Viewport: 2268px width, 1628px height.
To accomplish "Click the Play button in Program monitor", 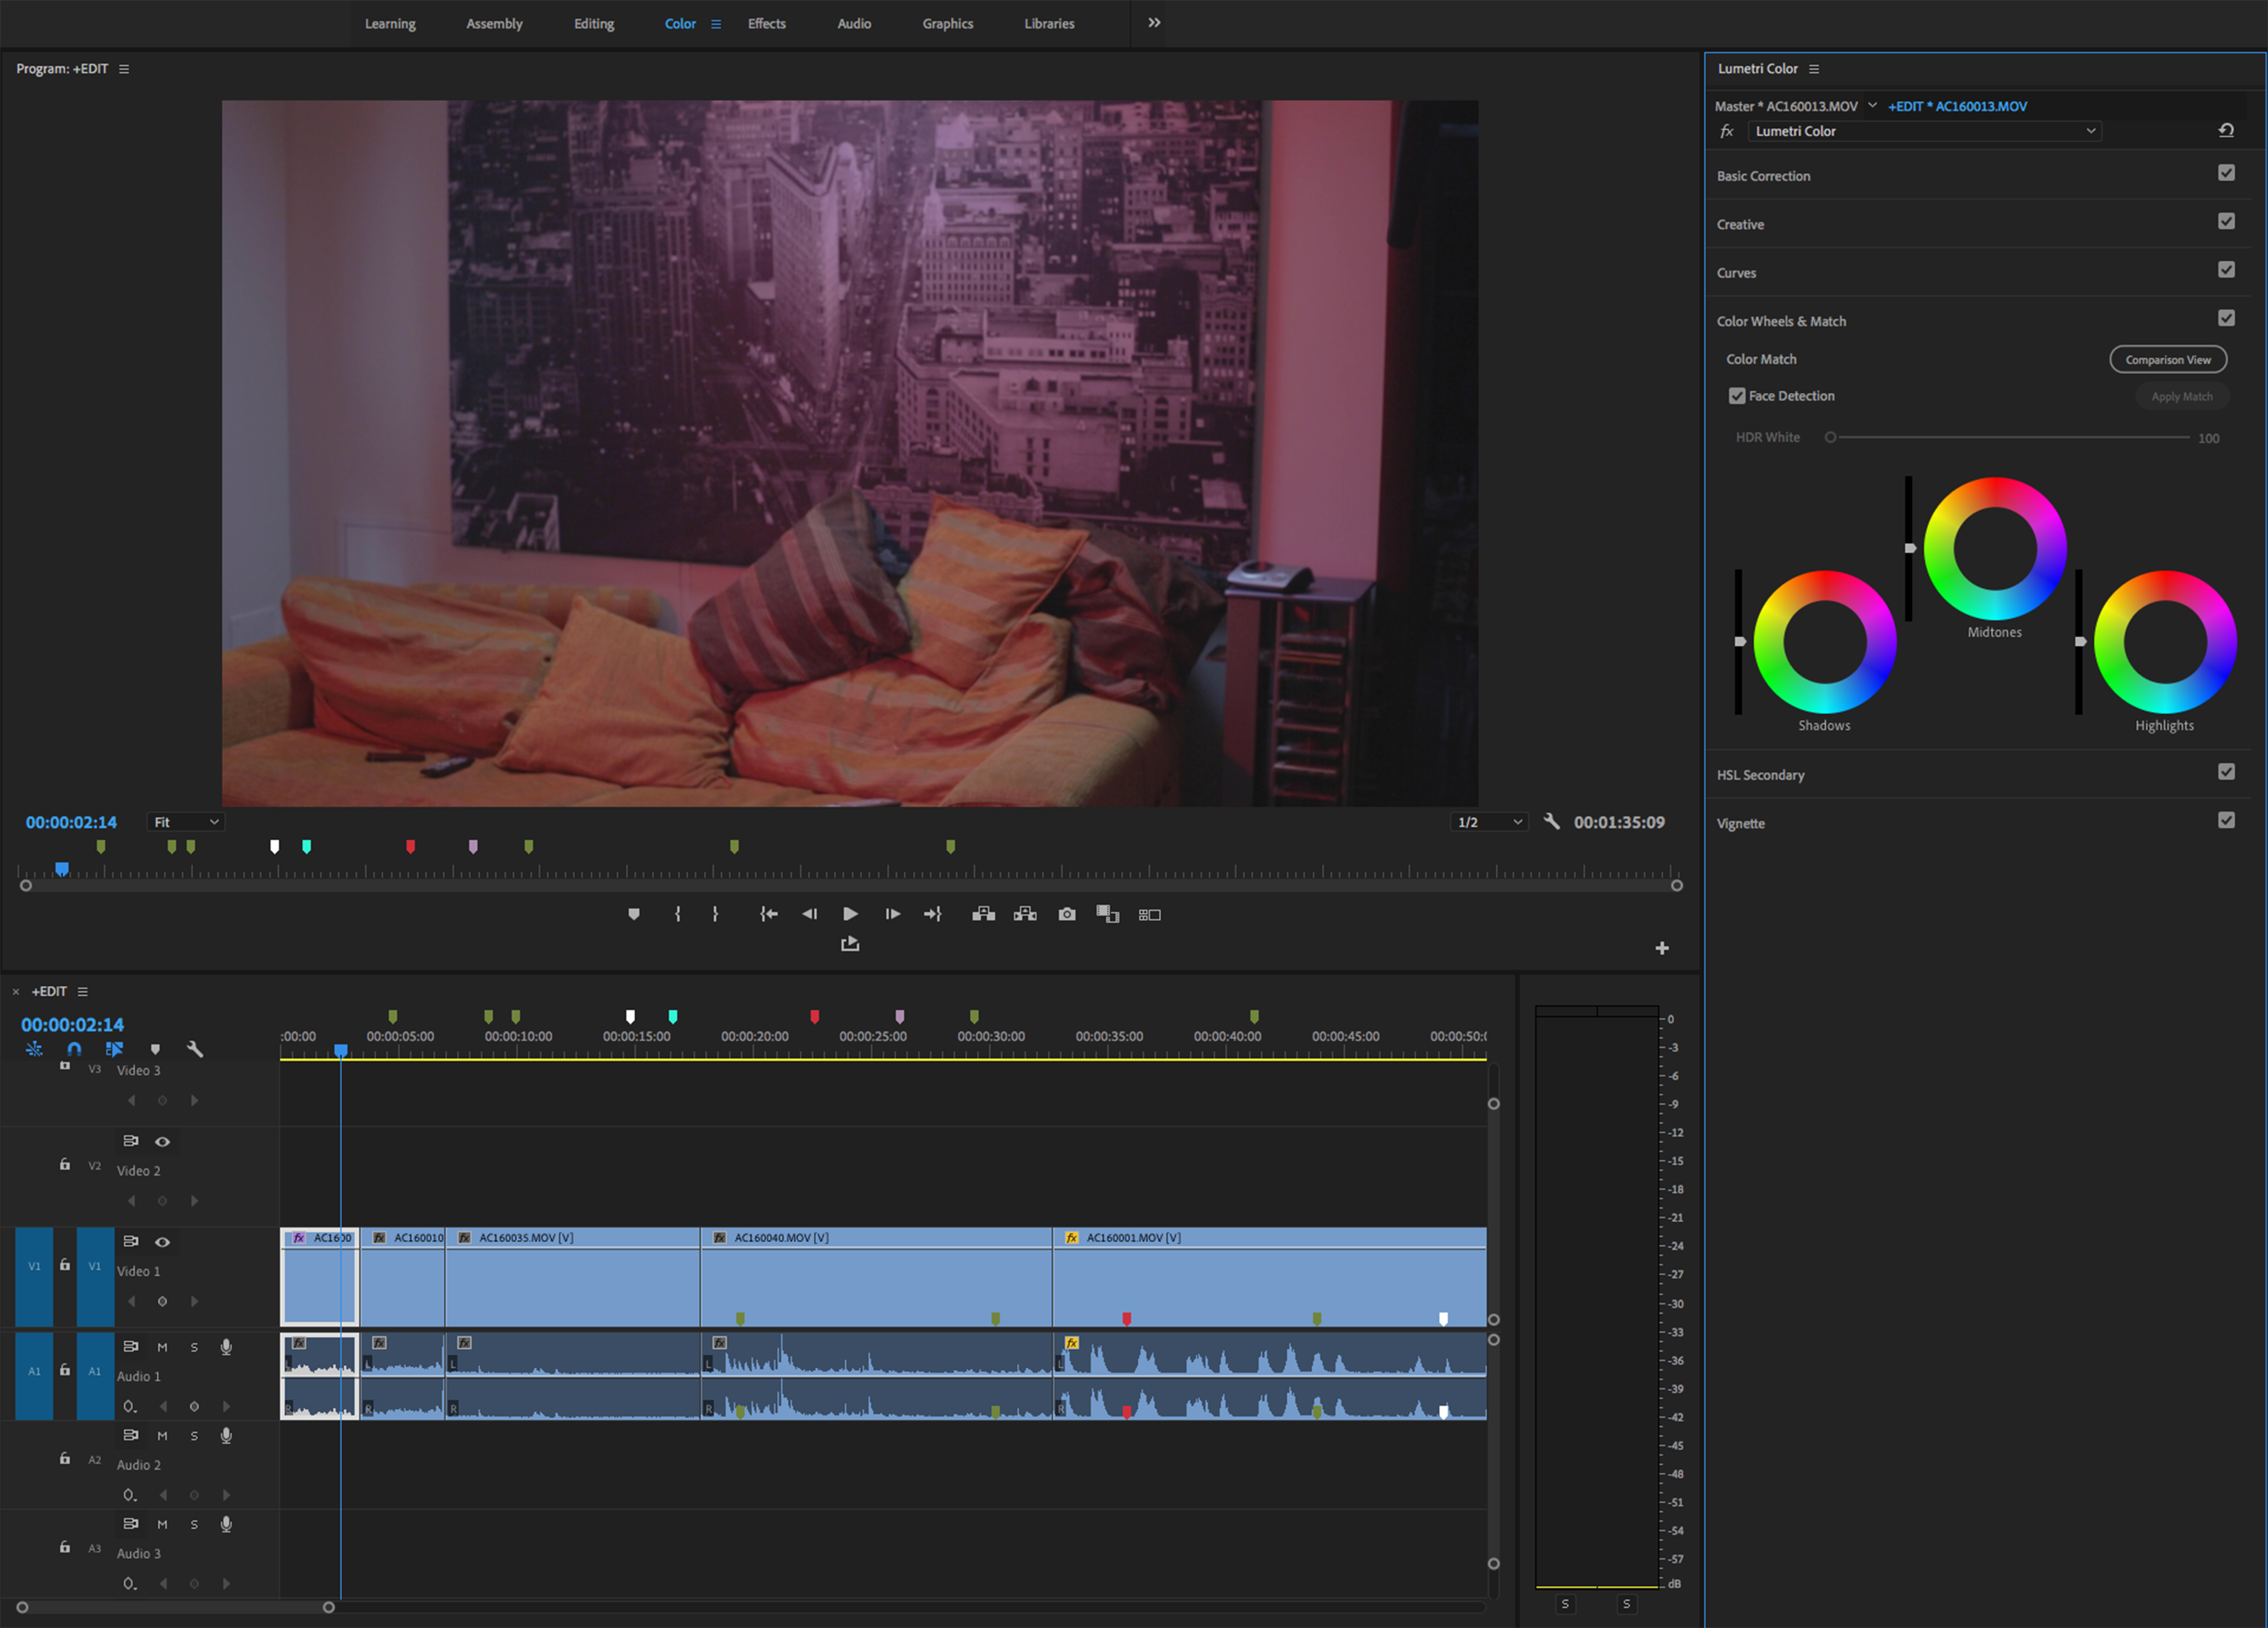I will (x=850, y=914).
